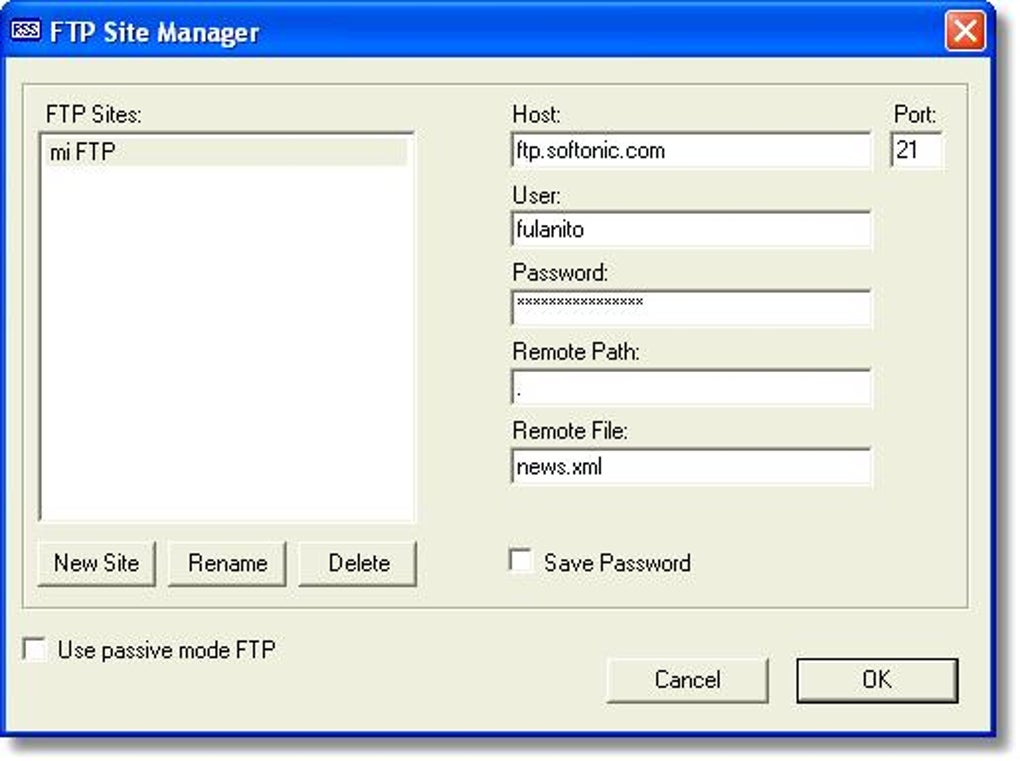Screen dimensions: 1020x761
Task: Delete the selected FTP site
Action: click(x=358, y=563)
